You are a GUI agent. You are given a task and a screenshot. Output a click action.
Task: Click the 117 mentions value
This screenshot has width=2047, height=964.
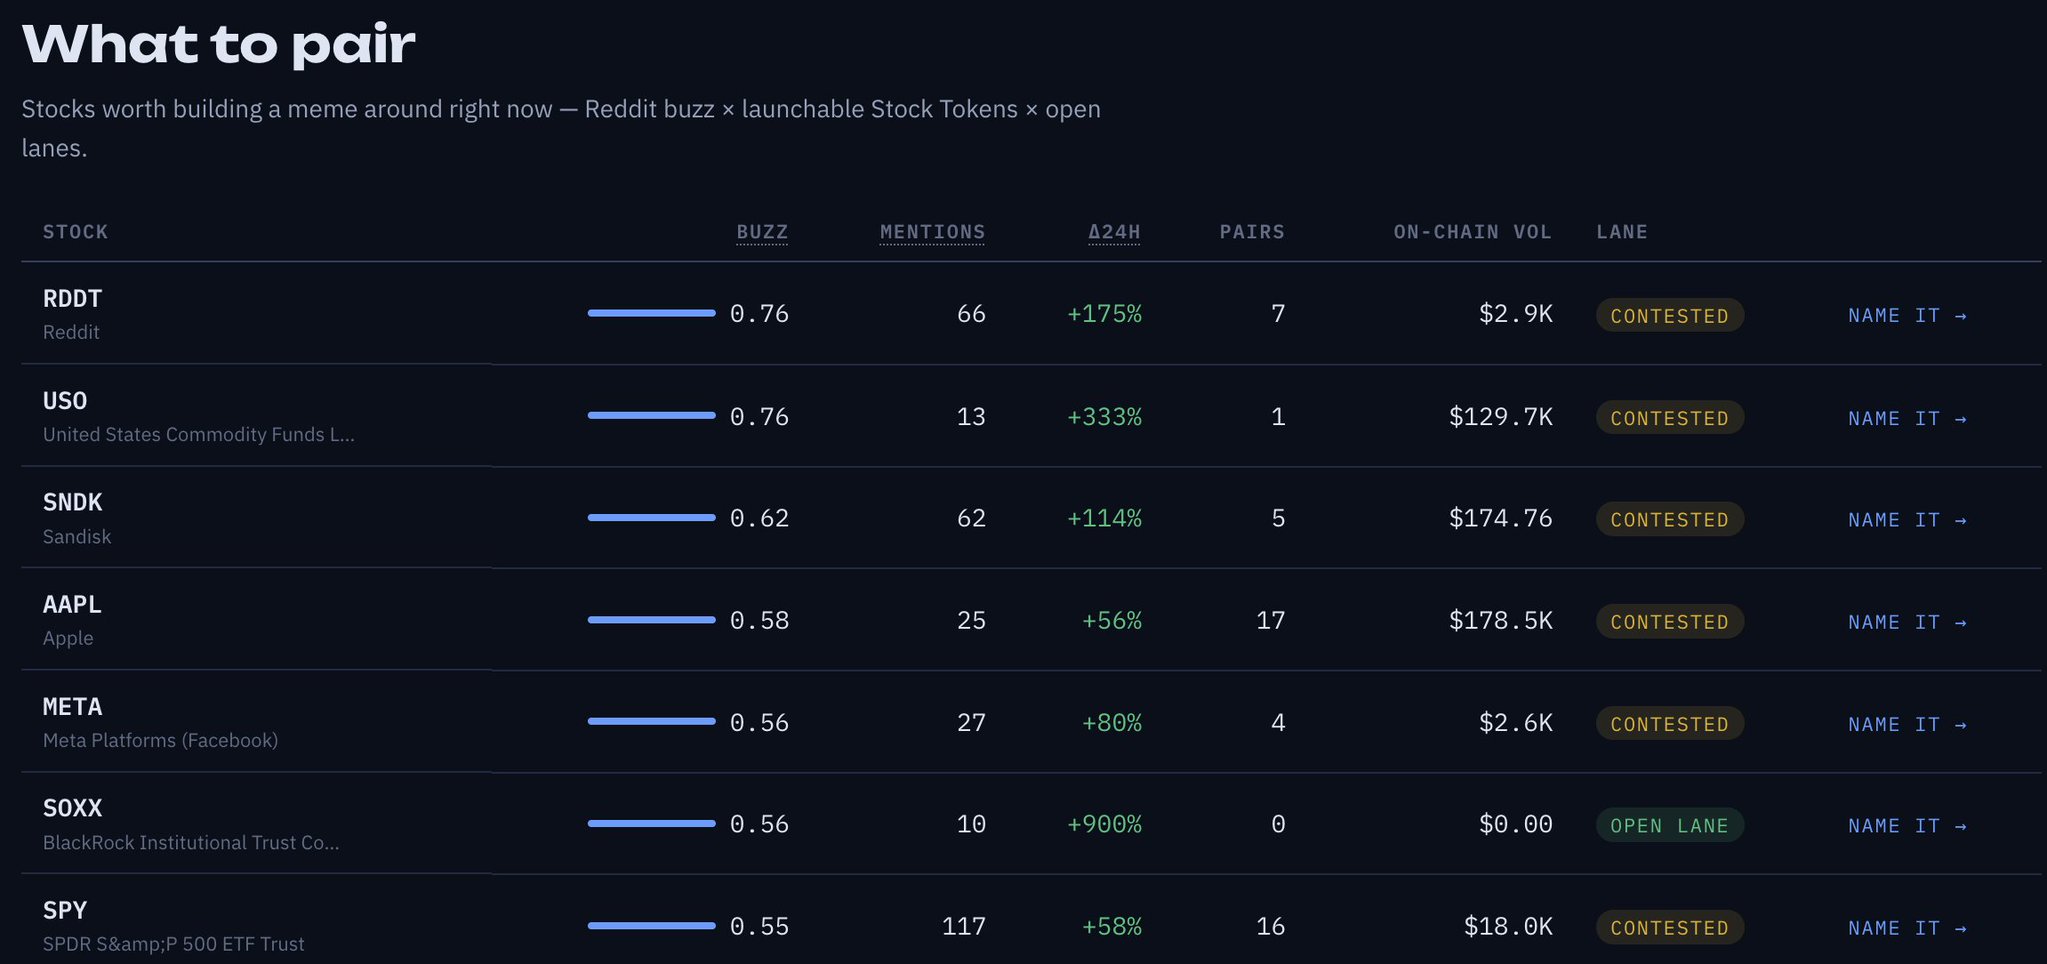pyautogui.click(x=964, y=926)
